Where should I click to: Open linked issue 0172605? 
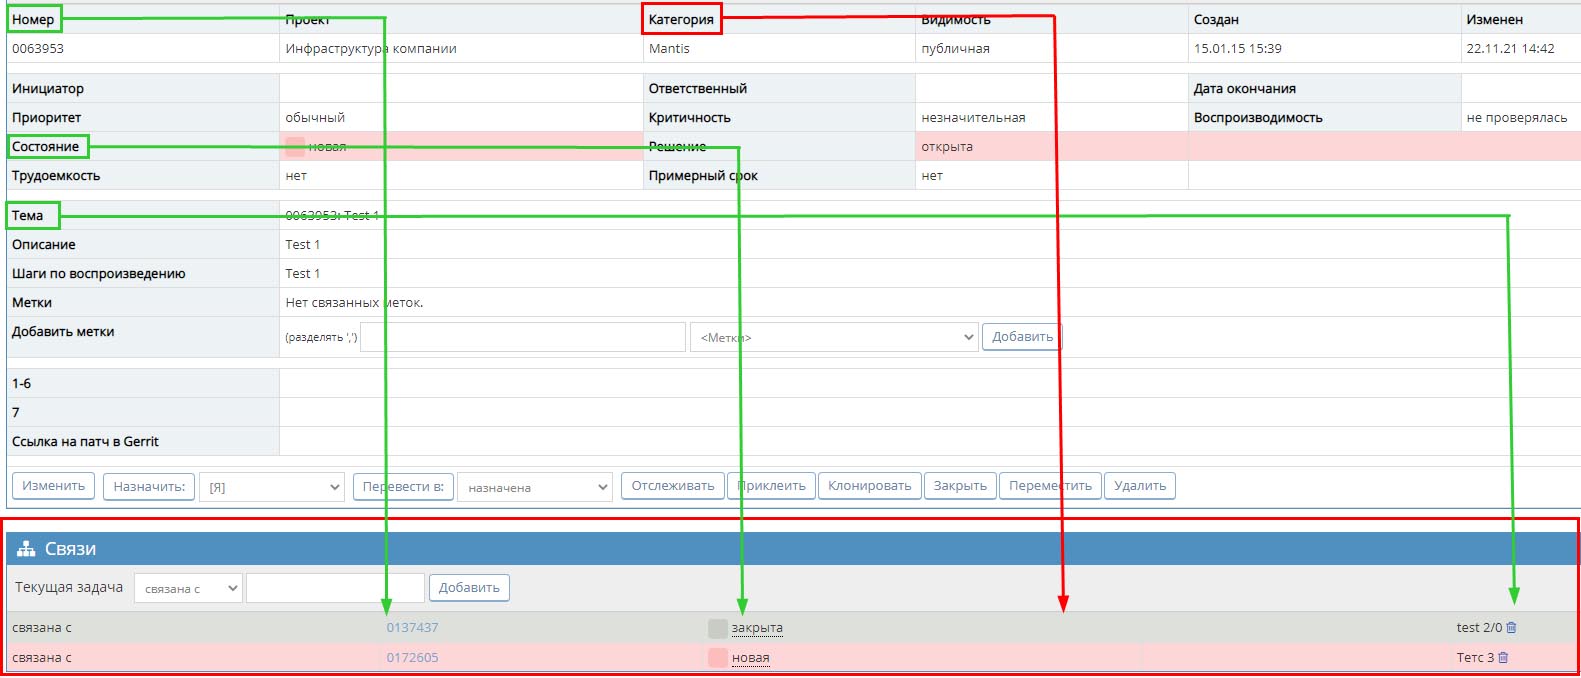point(412,658)
